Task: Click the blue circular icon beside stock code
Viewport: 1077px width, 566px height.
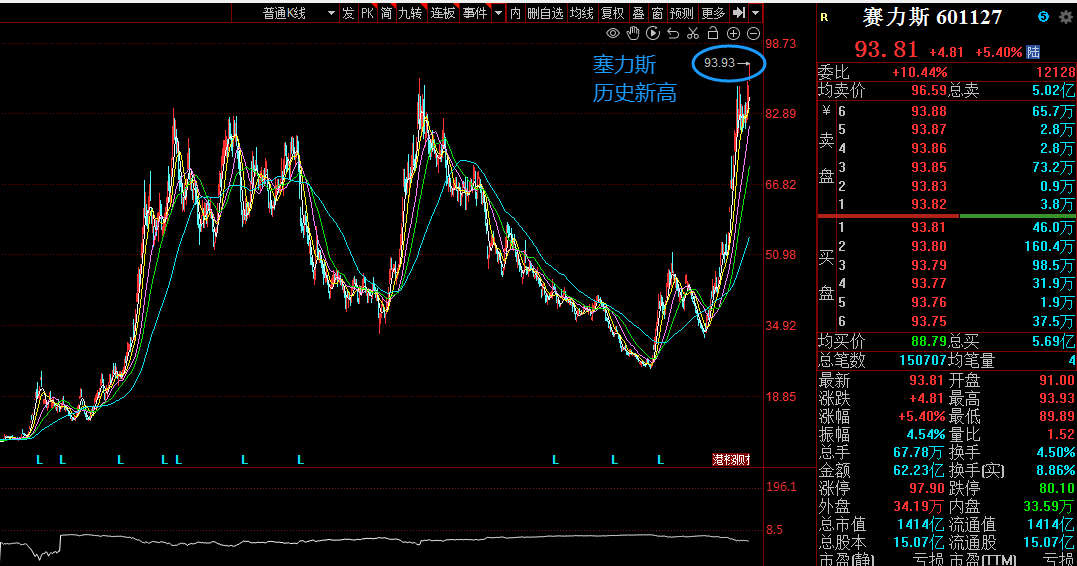Action: click(x=1043, y=16)
